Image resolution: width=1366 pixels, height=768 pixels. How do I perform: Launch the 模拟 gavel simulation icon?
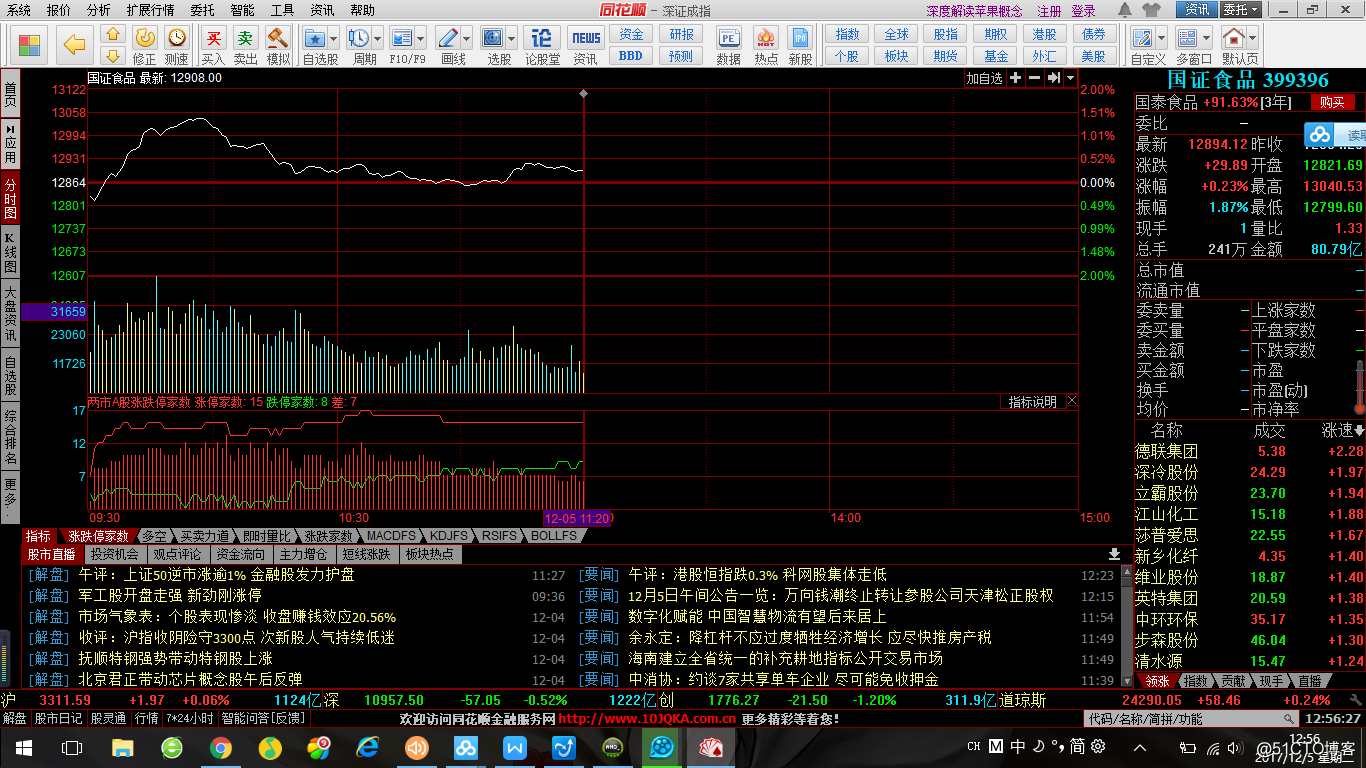tap(278, 38)
